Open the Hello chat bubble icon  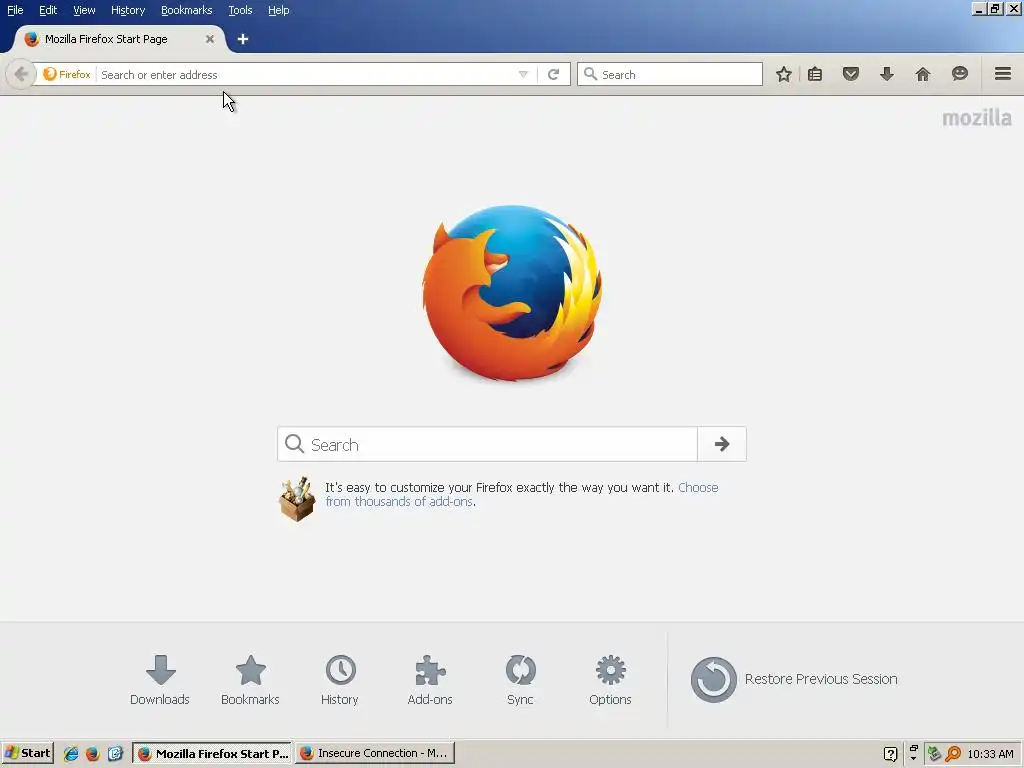959,74
